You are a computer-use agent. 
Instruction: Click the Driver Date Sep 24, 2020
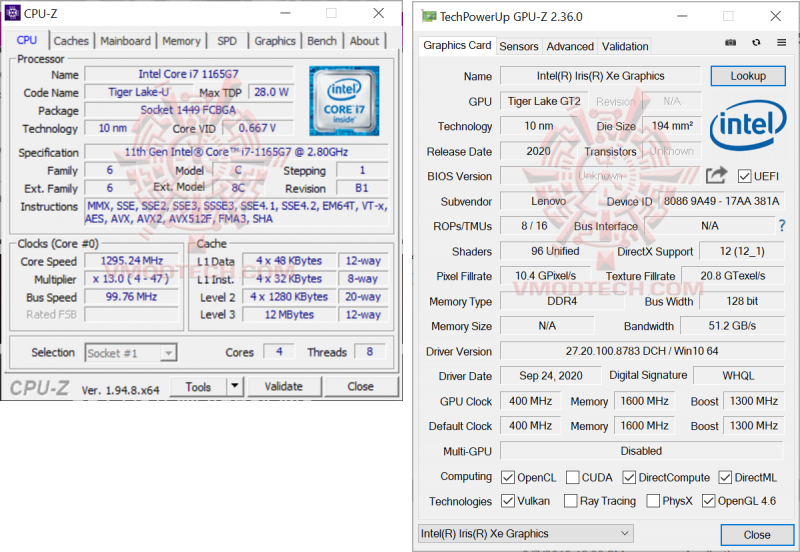point(551,375)
